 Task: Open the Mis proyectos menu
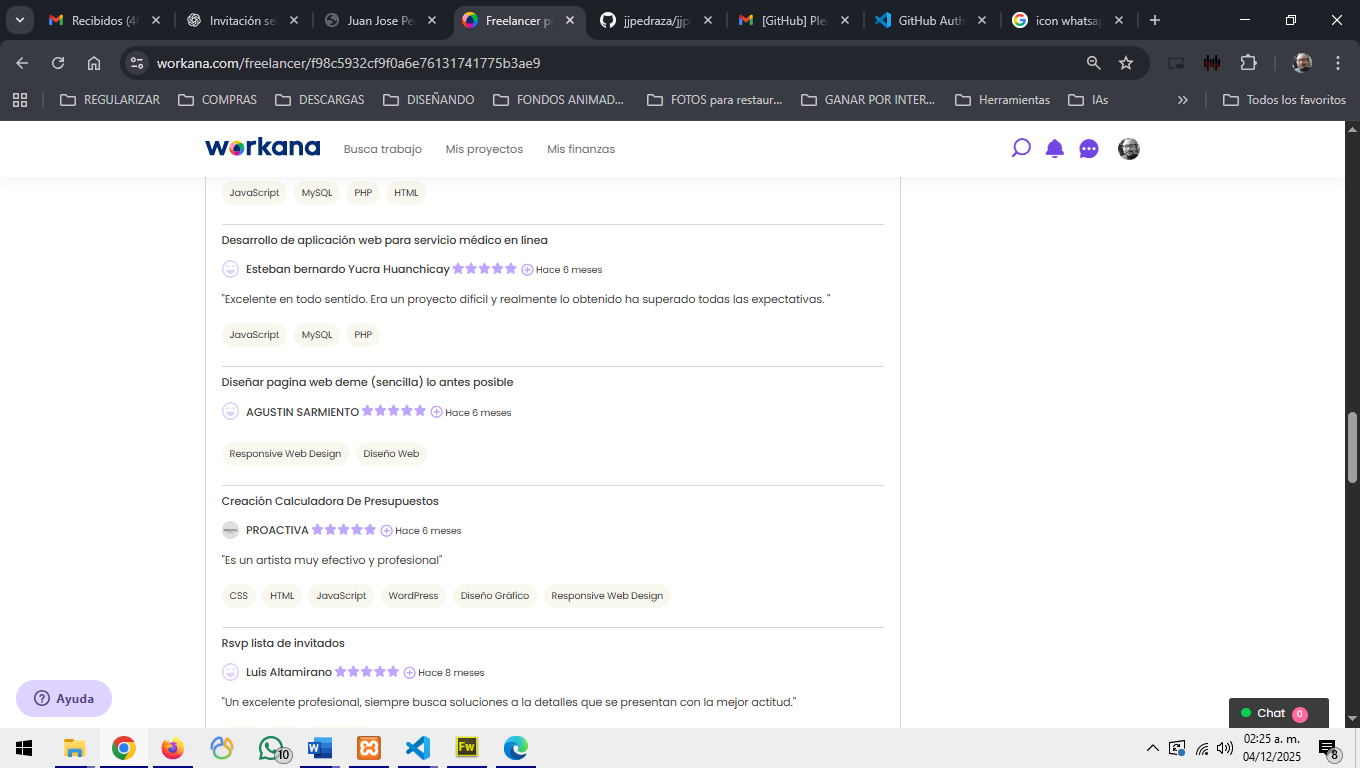point(484,149)
